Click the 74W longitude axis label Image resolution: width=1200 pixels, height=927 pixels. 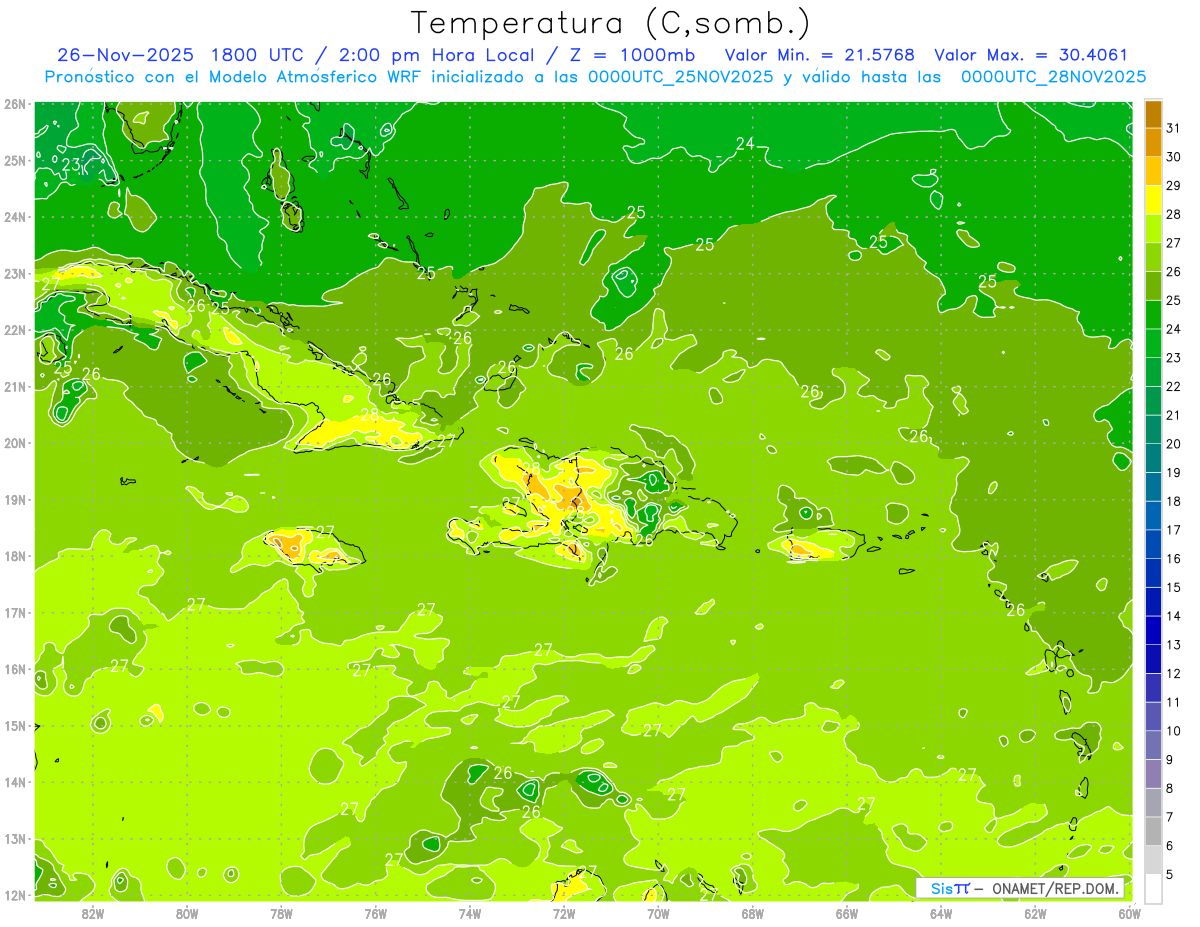click(470, 912)
